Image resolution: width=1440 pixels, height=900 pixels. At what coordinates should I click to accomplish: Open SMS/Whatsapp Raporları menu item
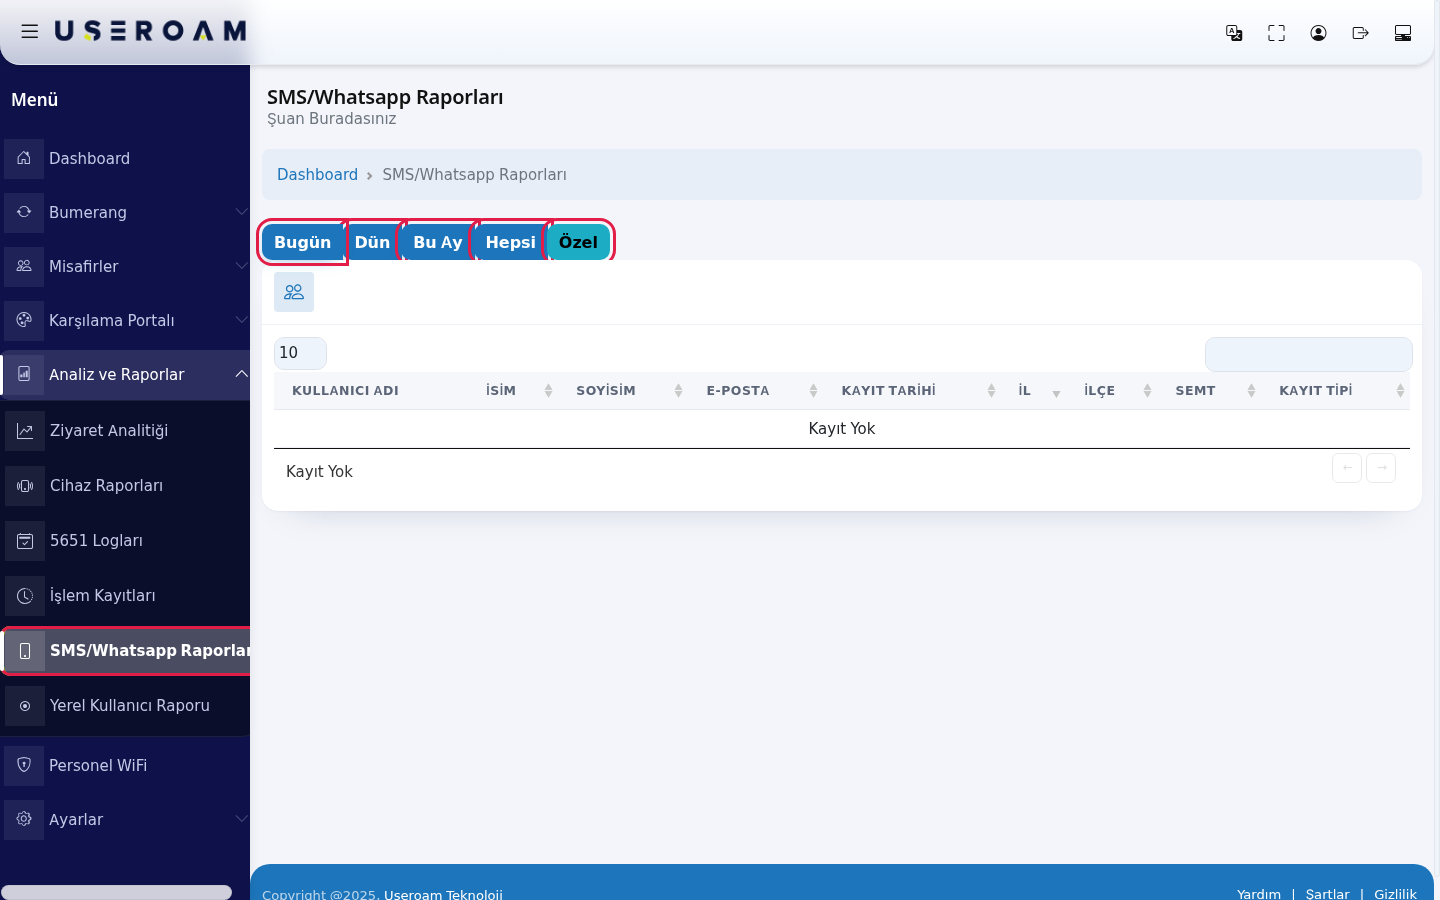[x=126, y=651]
